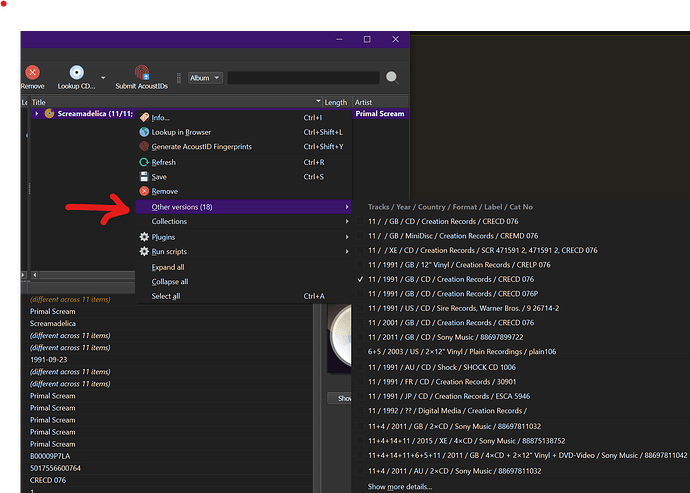The image size is (690, 493).
Task: Open the Album search type dropdown
Action: (x=205, y=77)
